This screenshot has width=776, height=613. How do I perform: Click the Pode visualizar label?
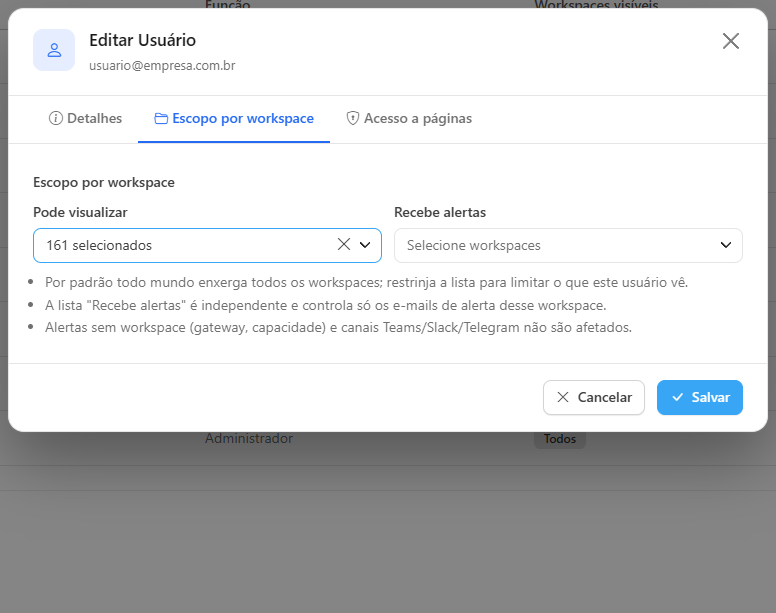click(80, 213)
